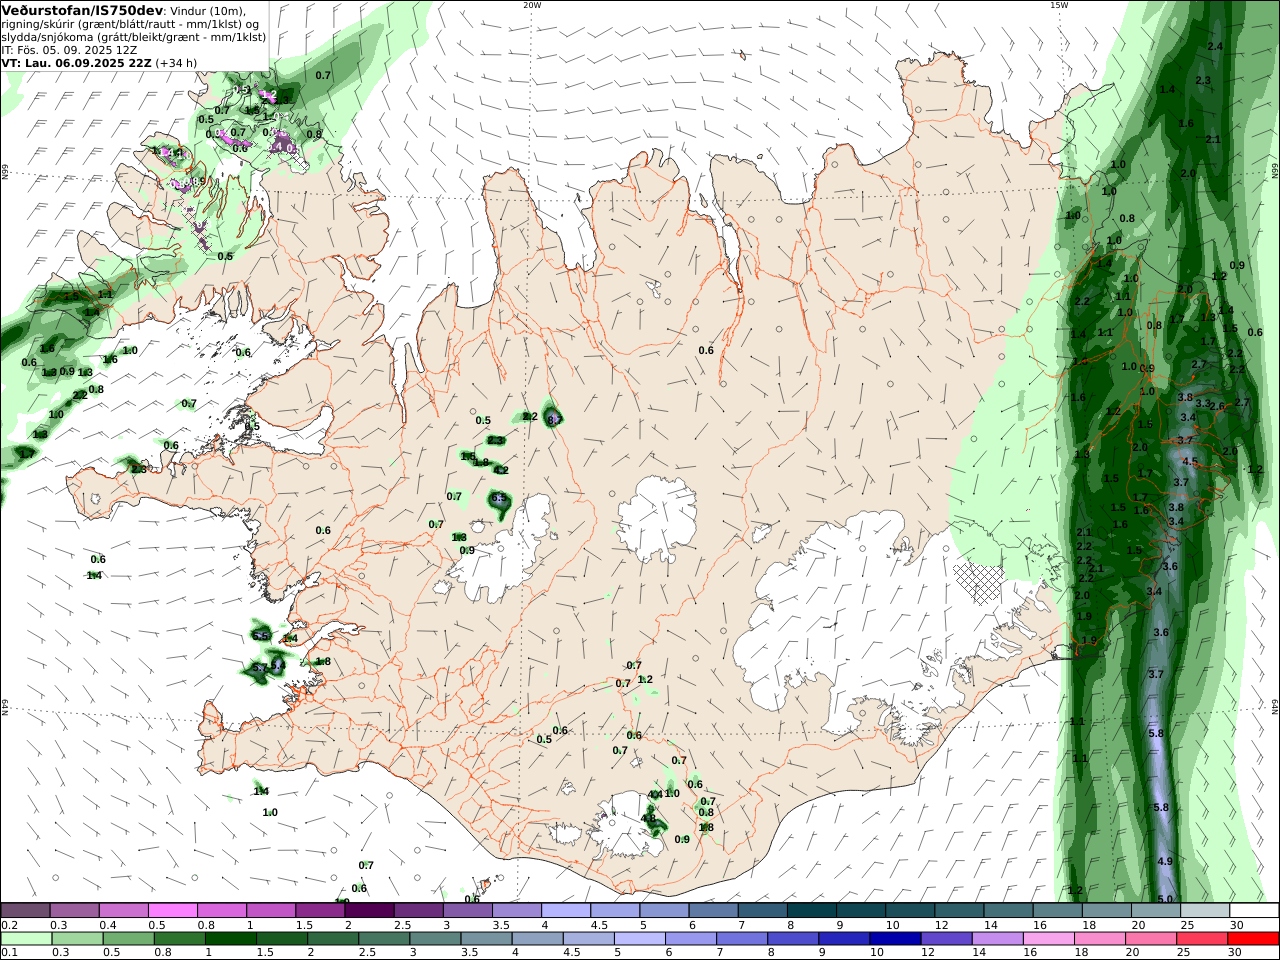
Task: Click the '2.4' precipitation value in the northeast
Action: coord(1215,47)
